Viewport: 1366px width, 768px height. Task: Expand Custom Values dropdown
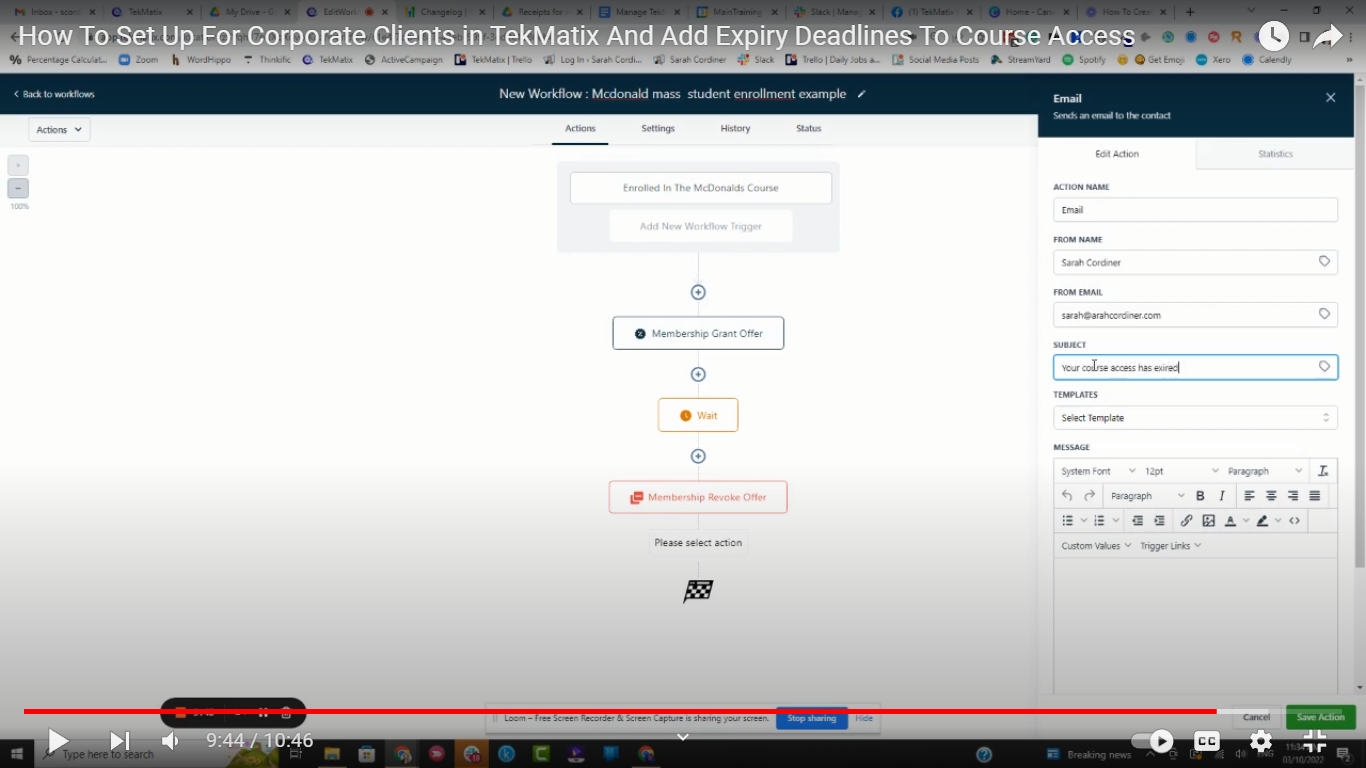coord(1096,546)
